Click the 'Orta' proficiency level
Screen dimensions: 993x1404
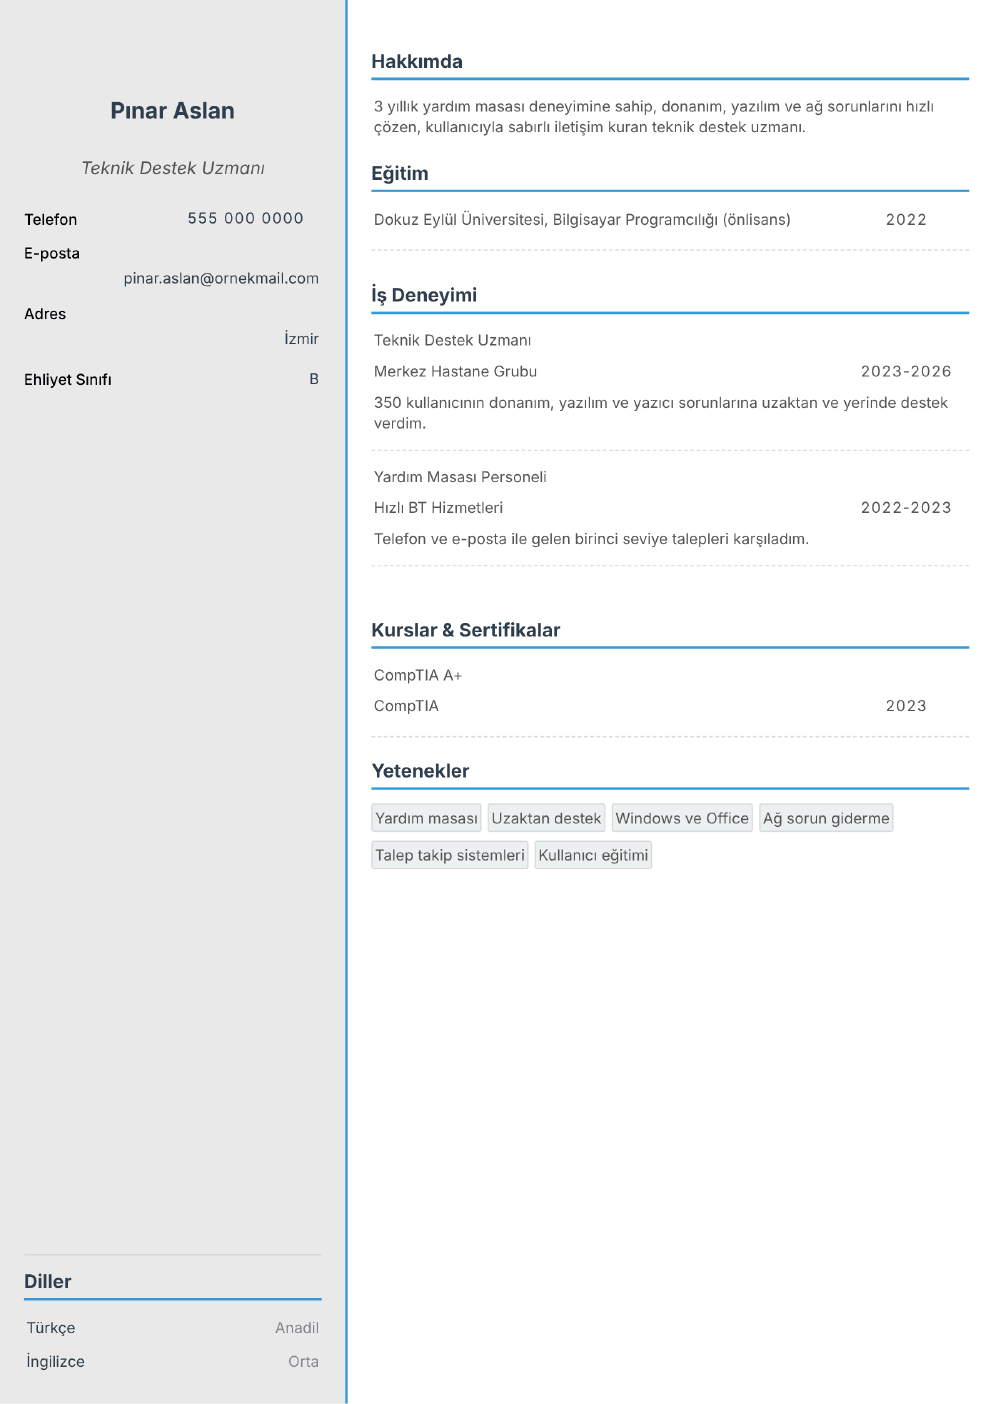[303, 1361]
